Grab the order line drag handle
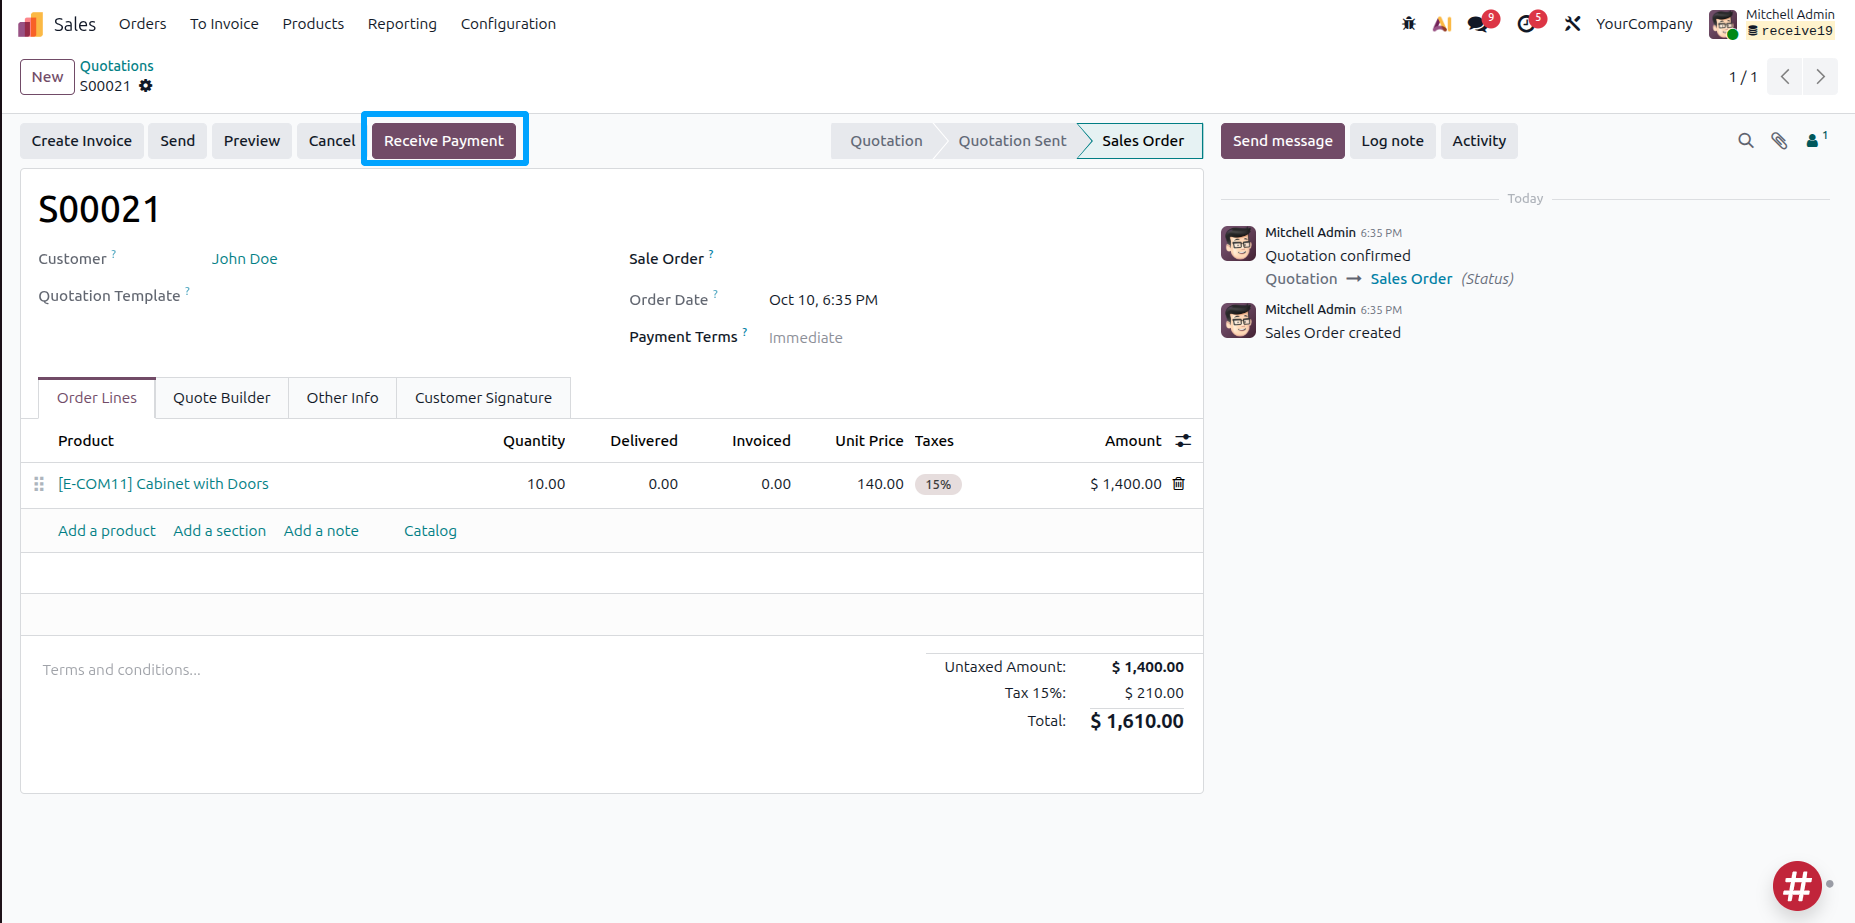Viewport: 1855px width, 923px height. pyautogui.click(x=39, y=484)
